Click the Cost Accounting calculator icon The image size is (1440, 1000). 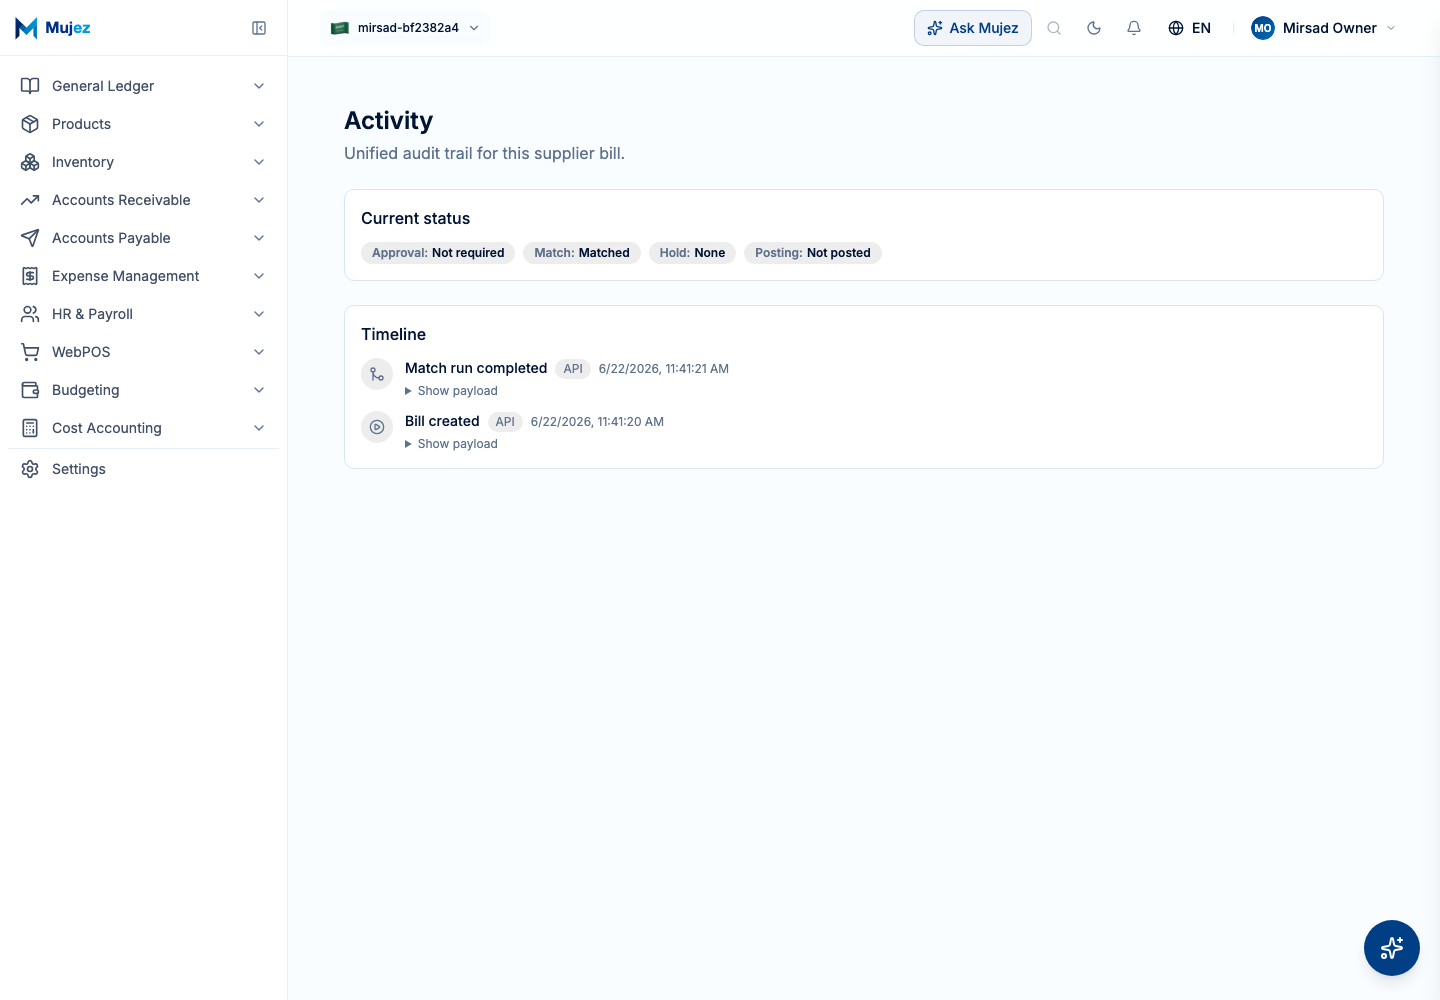coord(30,428)
